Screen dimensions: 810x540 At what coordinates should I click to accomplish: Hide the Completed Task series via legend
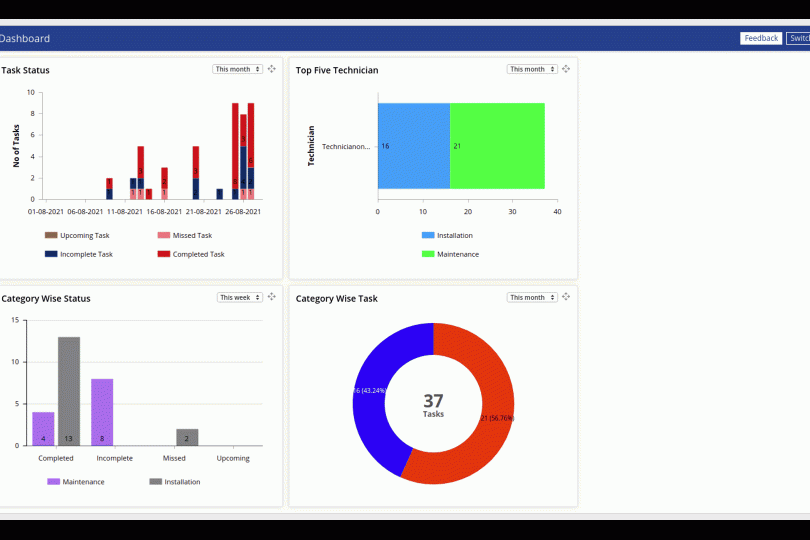(x=191, y=254)
